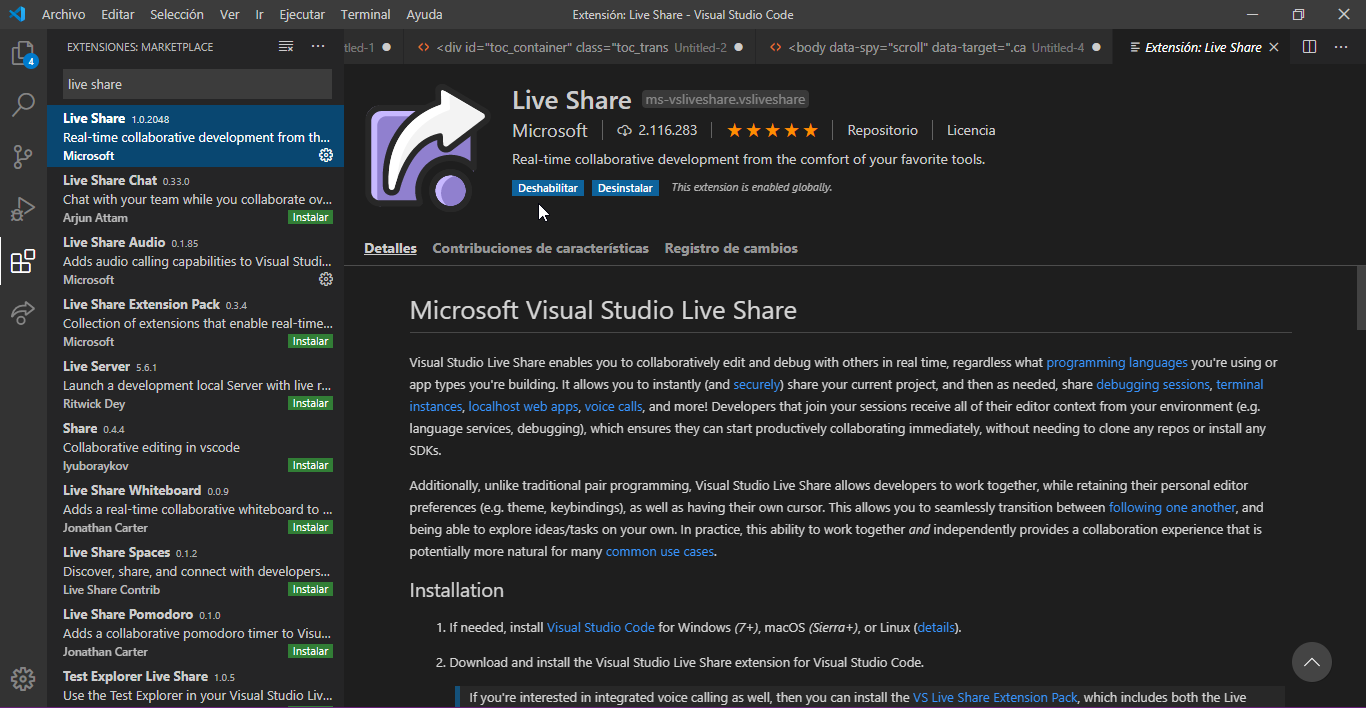Click the VS Code logo in title bar
This screenshot has width=1366, height=708.
(x=17, y=14)
